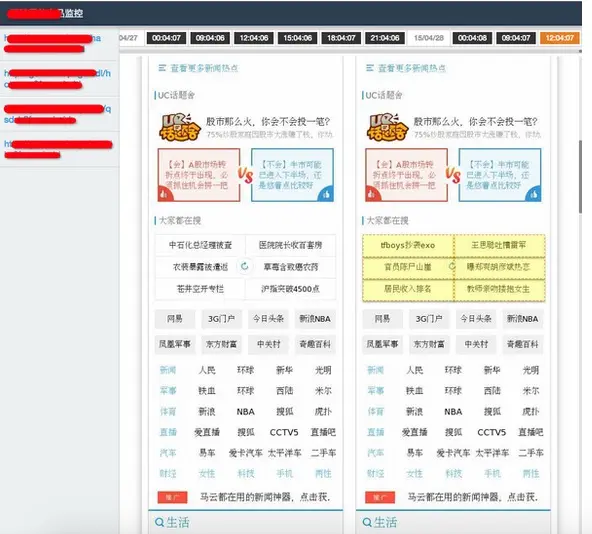Screen dimensions: 592x534
Task: Click the UC话题会 logo in left snapshot
Action: point(179,127)
